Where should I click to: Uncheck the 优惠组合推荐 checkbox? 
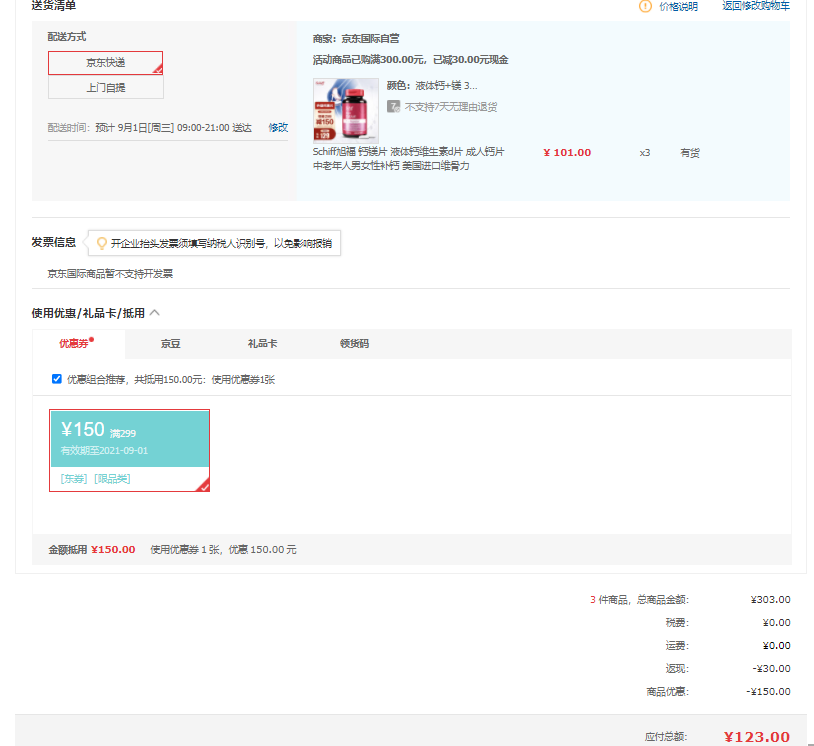point(57,379)
